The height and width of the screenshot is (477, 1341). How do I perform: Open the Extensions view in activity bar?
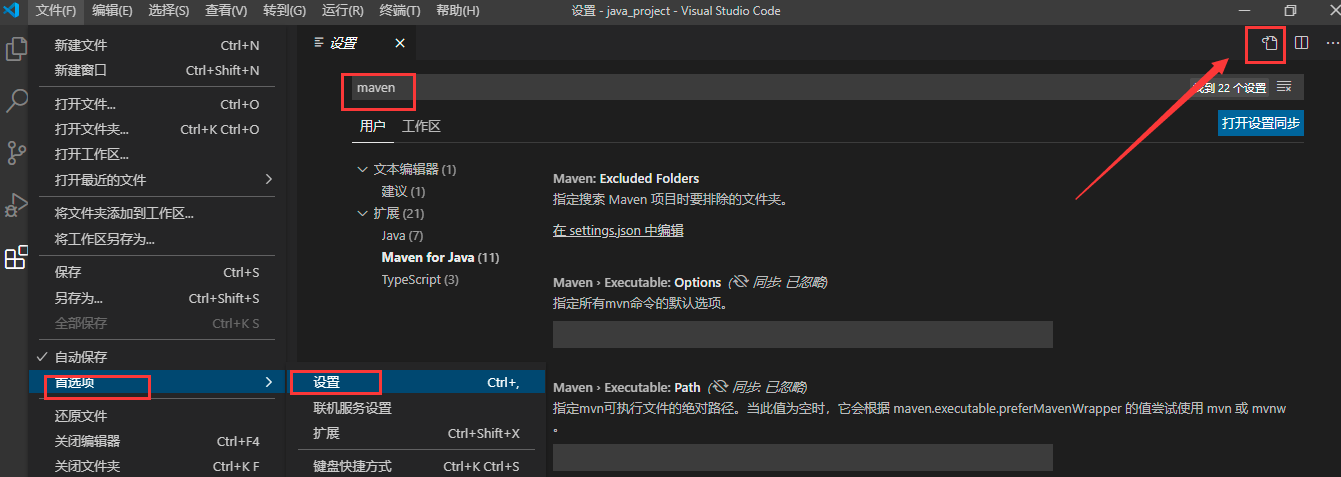pyautogui.click(x=16, y=257)
